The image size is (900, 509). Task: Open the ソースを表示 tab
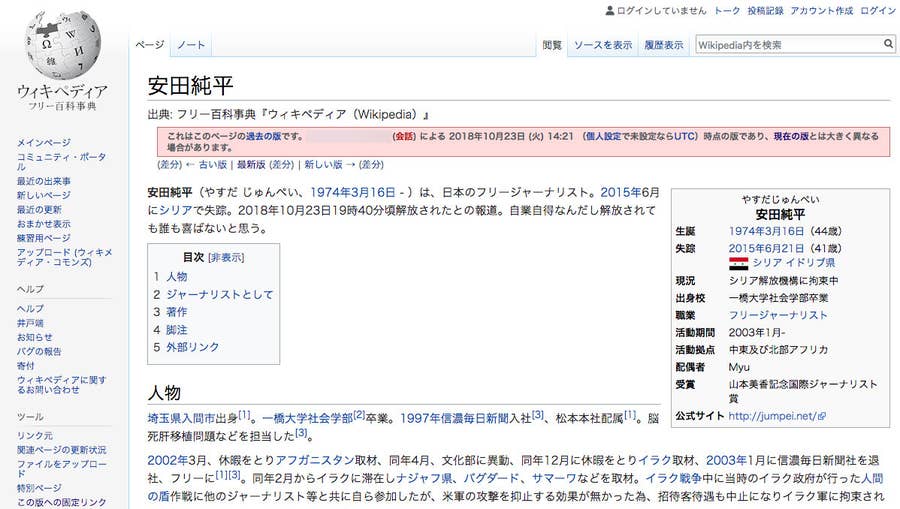603,45
